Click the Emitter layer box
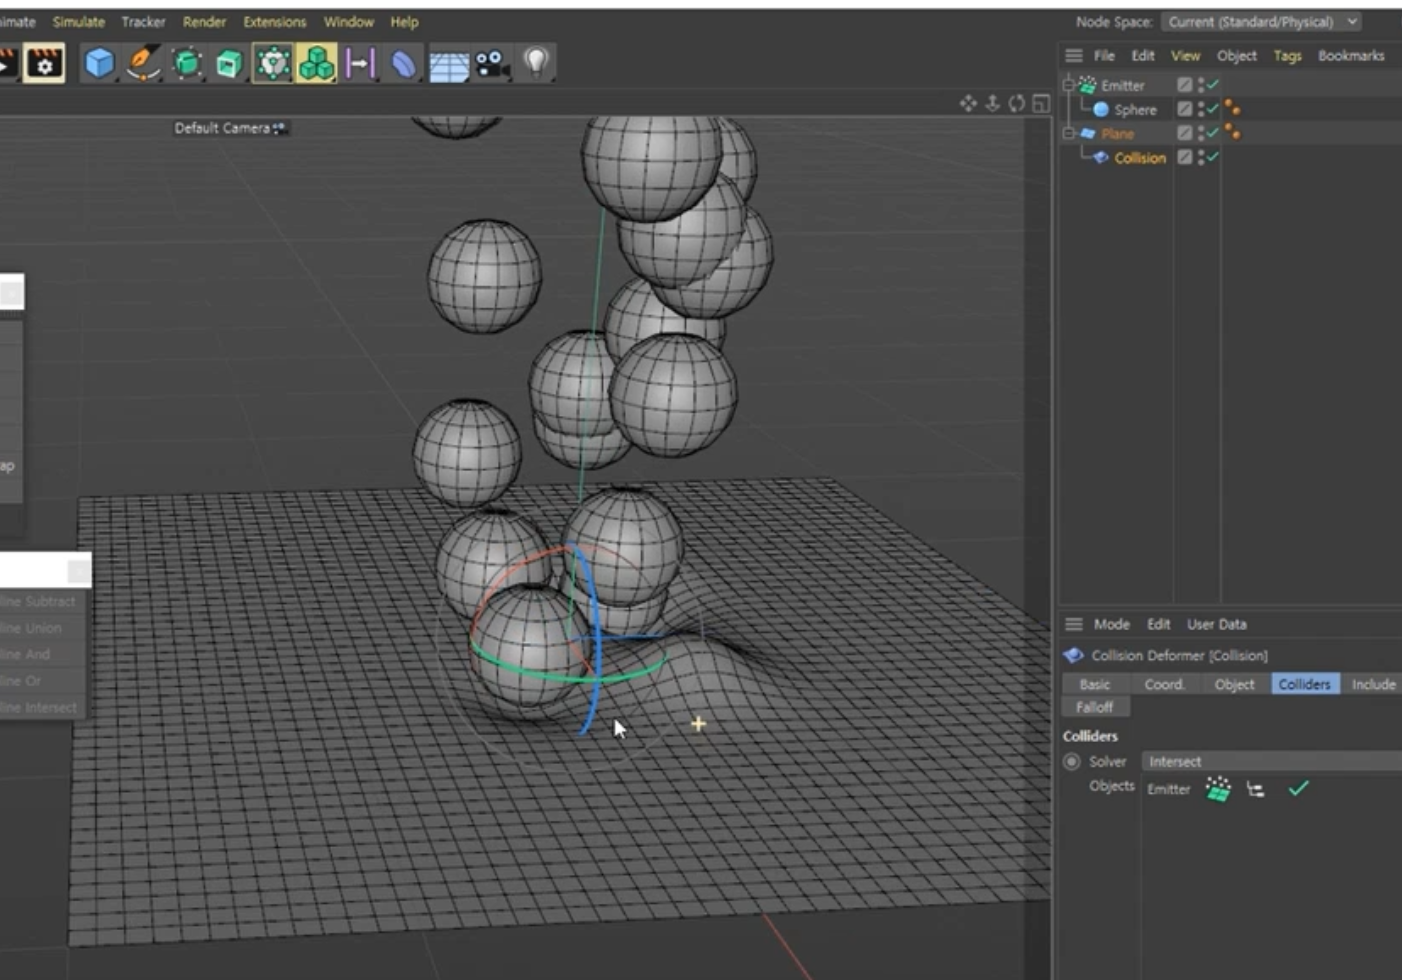The image size is (1402, 980). (x=1184, y=85)
